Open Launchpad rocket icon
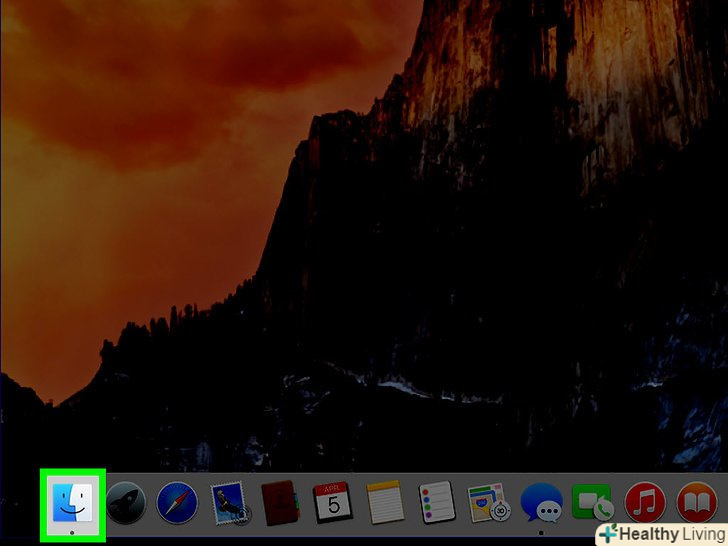Image resolution: width=728 pixels, height=546 pixels. (126, 503)
